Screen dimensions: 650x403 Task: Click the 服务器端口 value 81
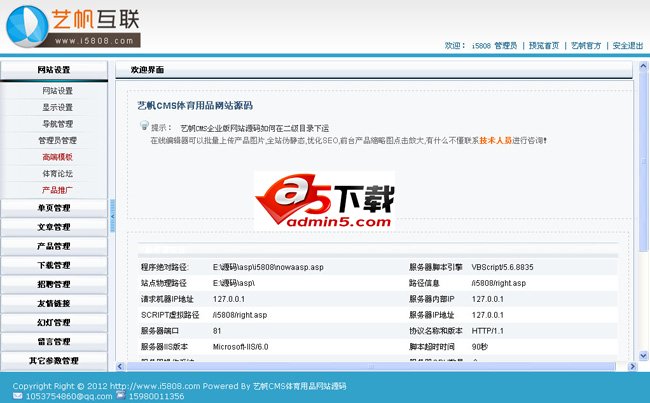[x=217, y=331]
